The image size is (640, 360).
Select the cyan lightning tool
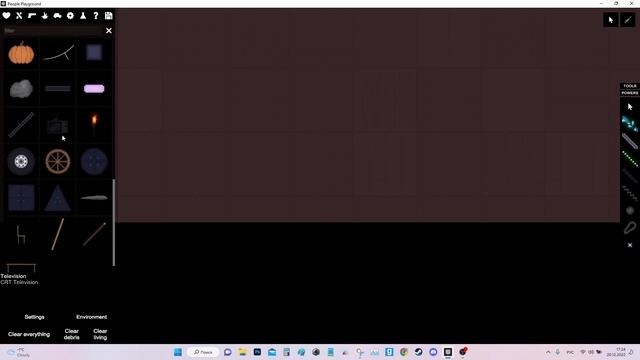pos(630,124)
